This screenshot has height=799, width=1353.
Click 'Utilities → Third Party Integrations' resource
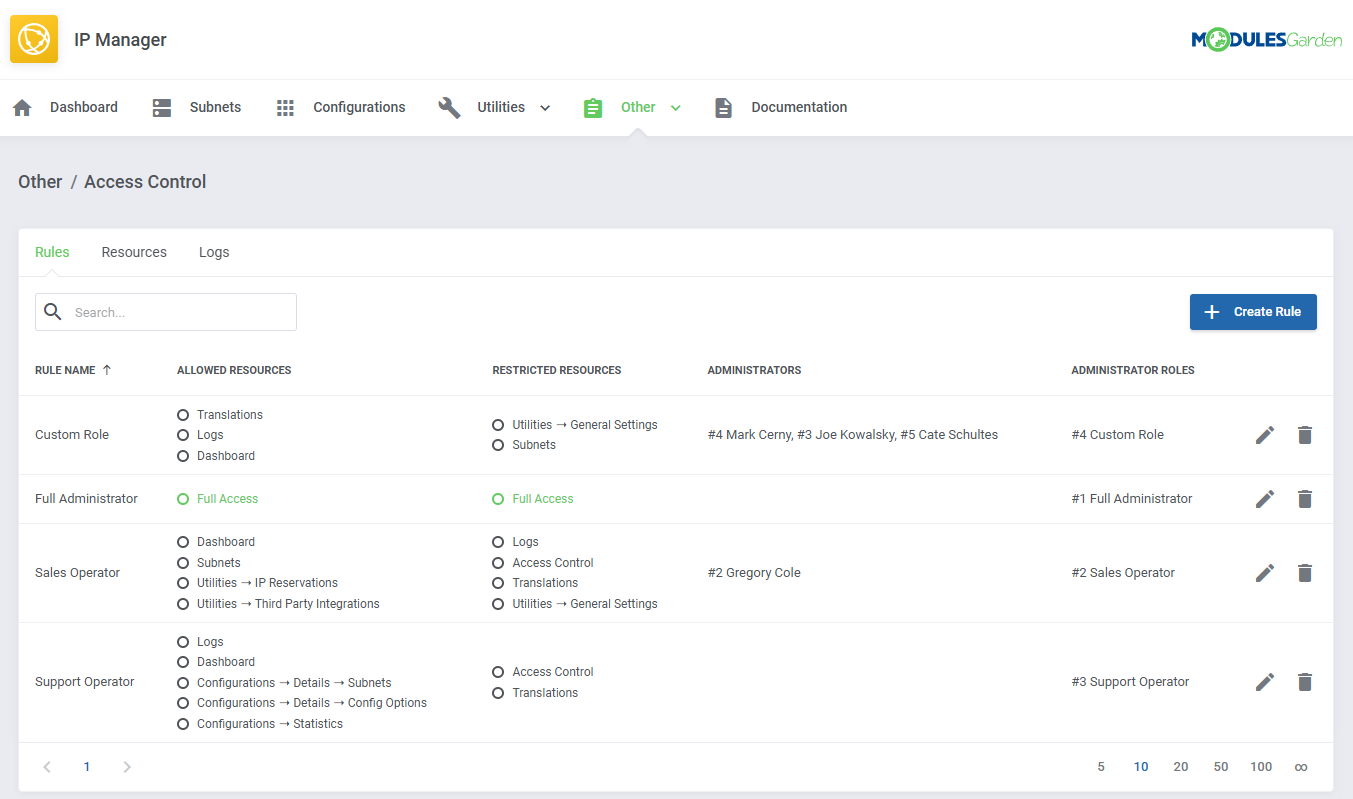click(x=288, y=604)
